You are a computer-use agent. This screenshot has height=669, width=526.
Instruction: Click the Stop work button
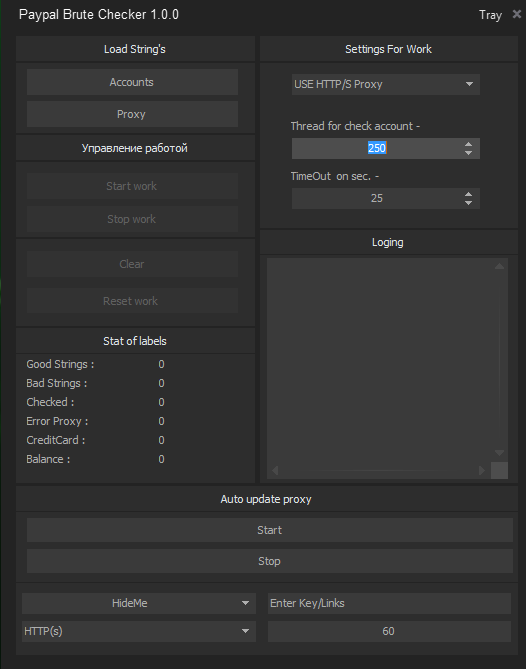click(x=132, y=219)
